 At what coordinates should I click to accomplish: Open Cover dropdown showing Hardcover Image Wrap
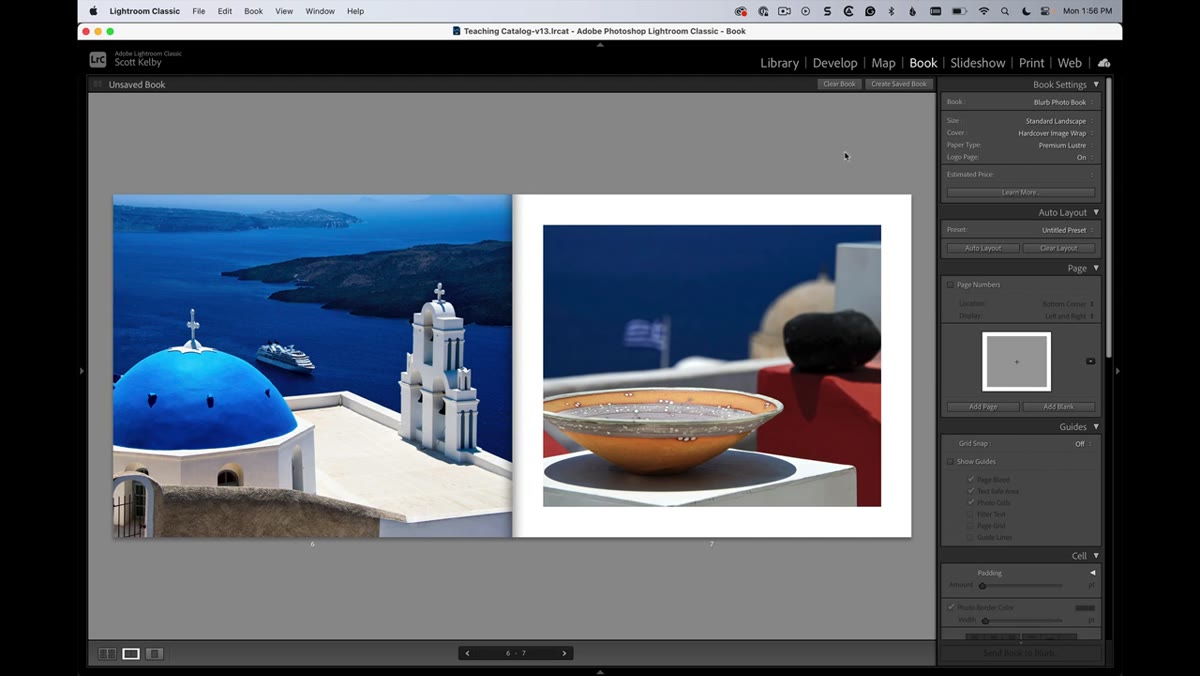pos(1055,133)
